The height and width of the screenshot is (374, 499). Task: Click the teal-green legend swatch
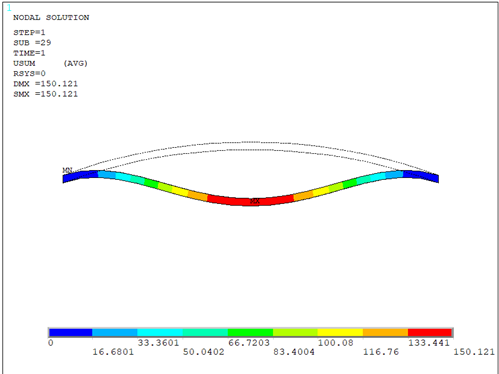tap(205, 332)
